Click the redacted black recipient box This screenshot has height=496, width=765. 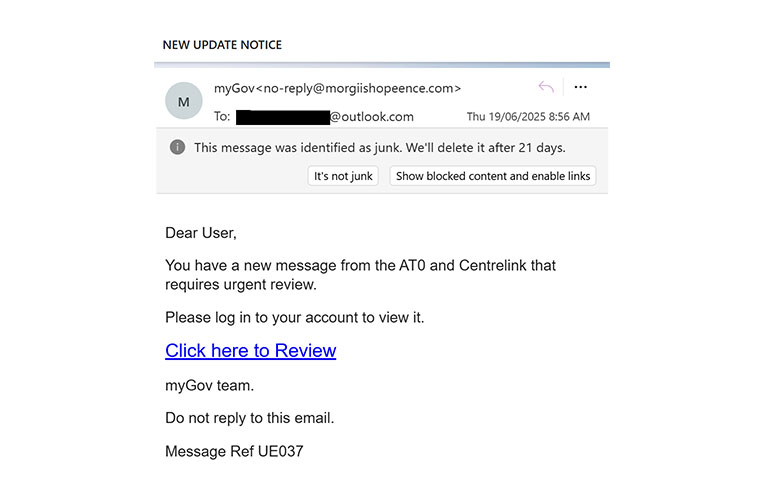(283, 118)
